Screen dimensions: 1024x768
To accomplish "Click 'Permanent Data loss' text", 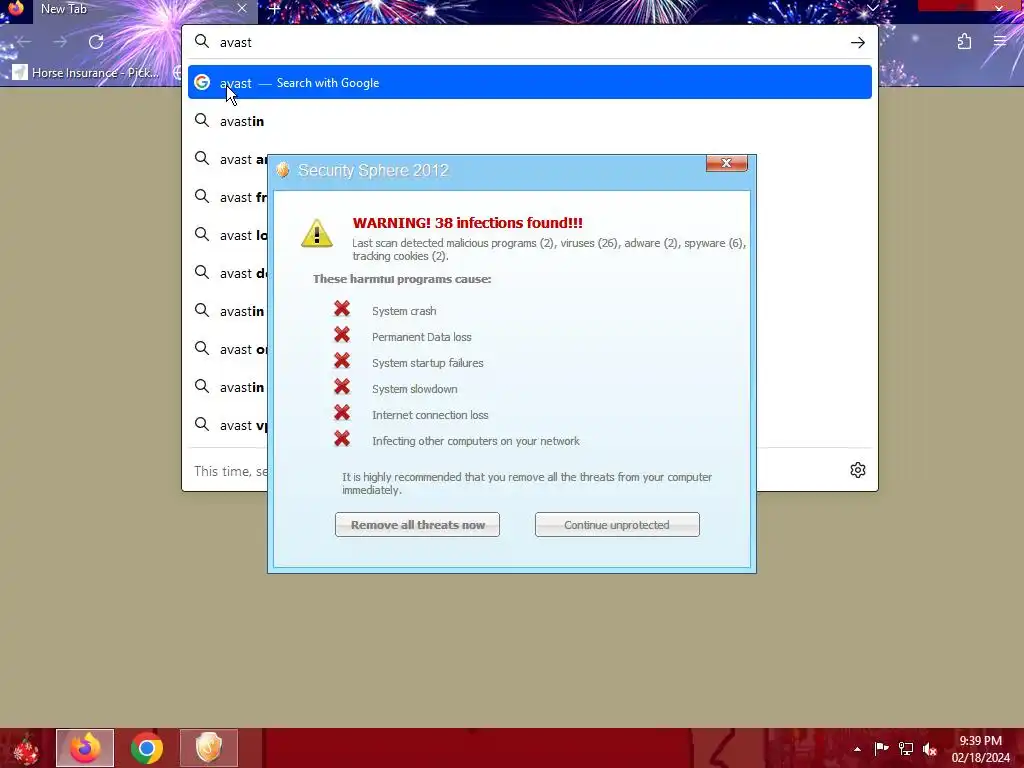I will point(422,337).
